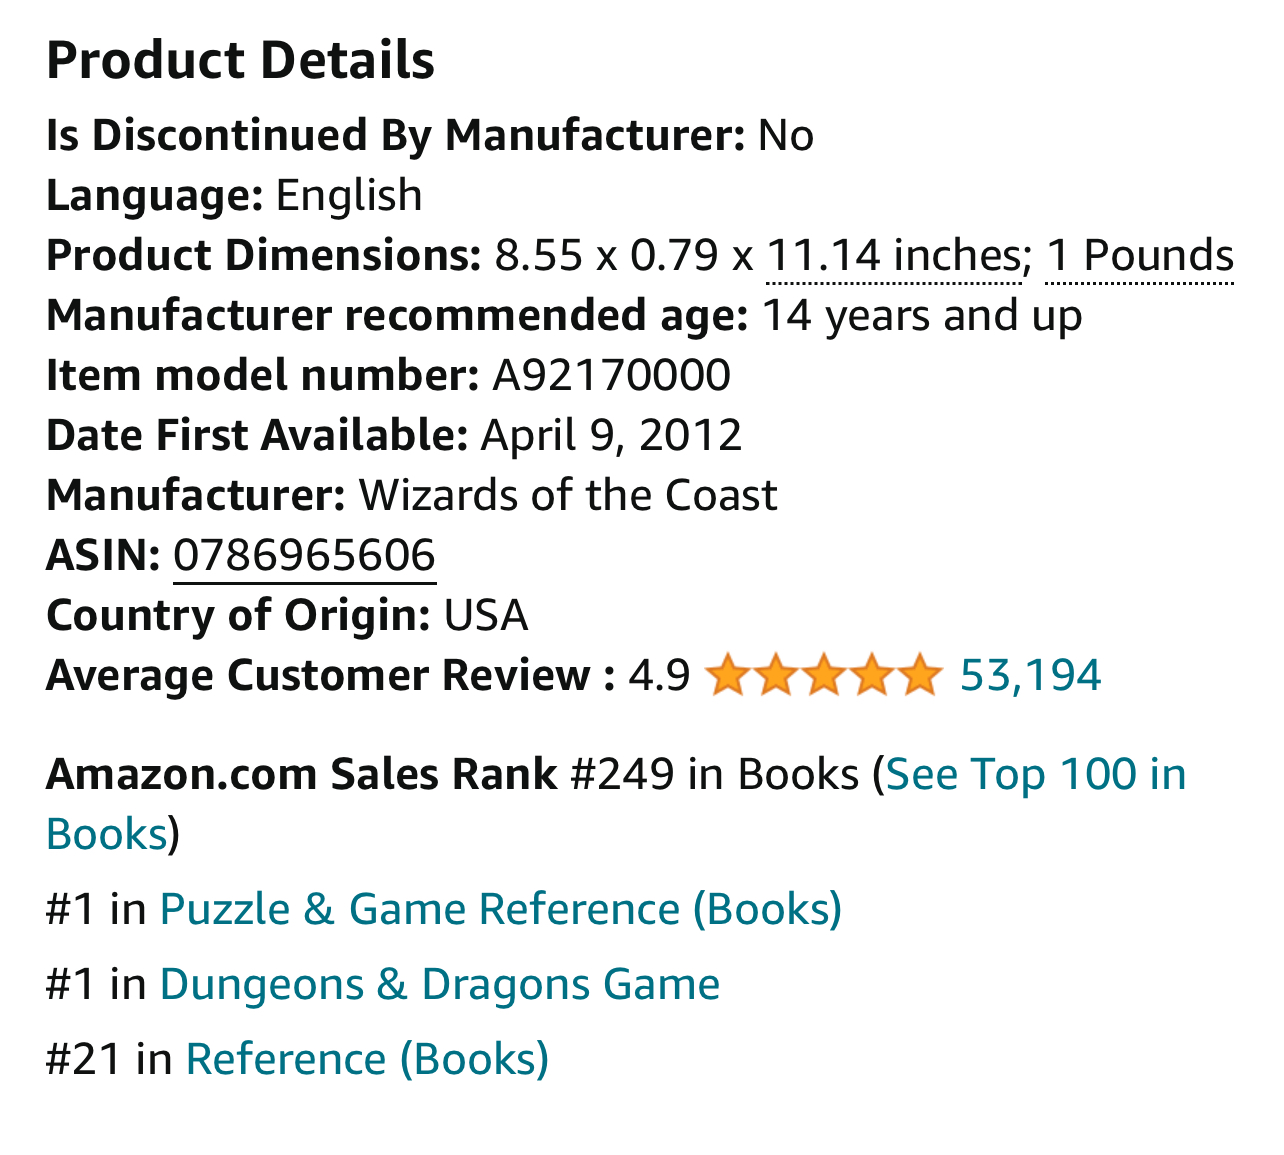Click the 14 years and up age text
This screenshot has width=1284, height=1155.
[x=921, y=316]
